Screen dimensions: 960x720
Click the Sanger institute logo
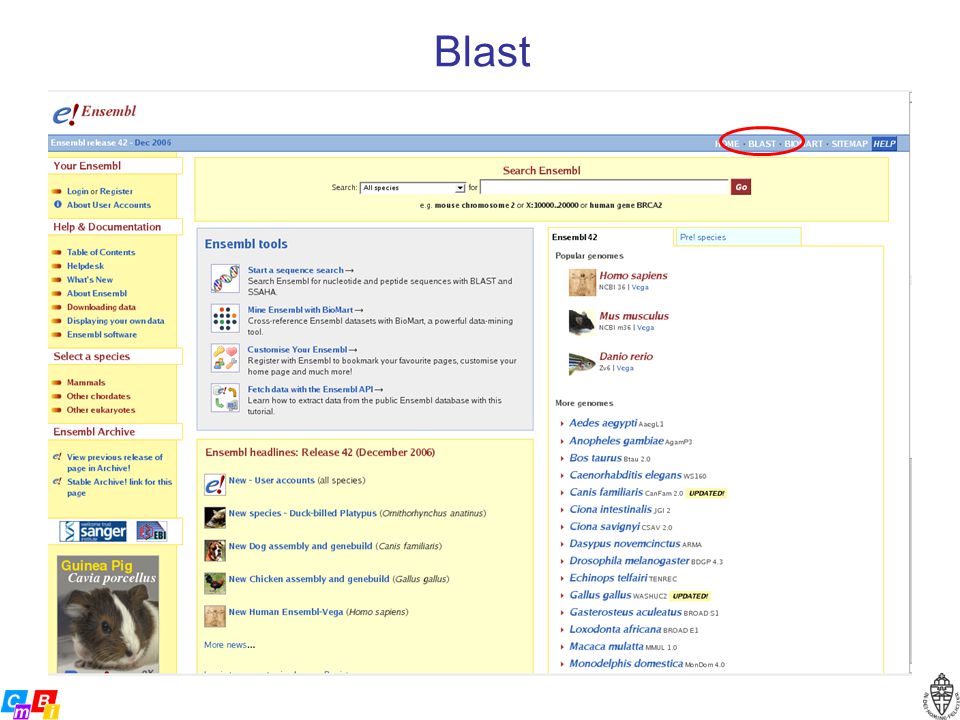[93, 531]
